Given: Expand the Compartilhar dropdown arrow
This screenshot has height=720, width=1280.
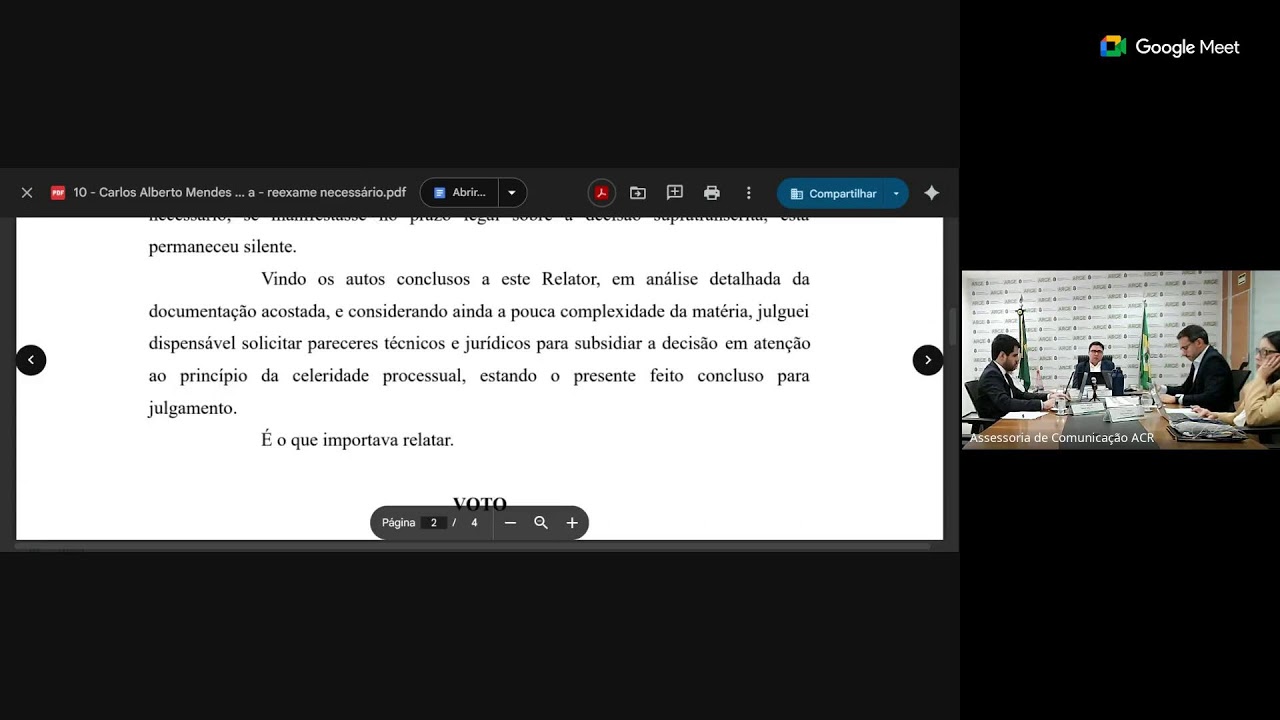Looking at the screenshot, I should 896,193.
